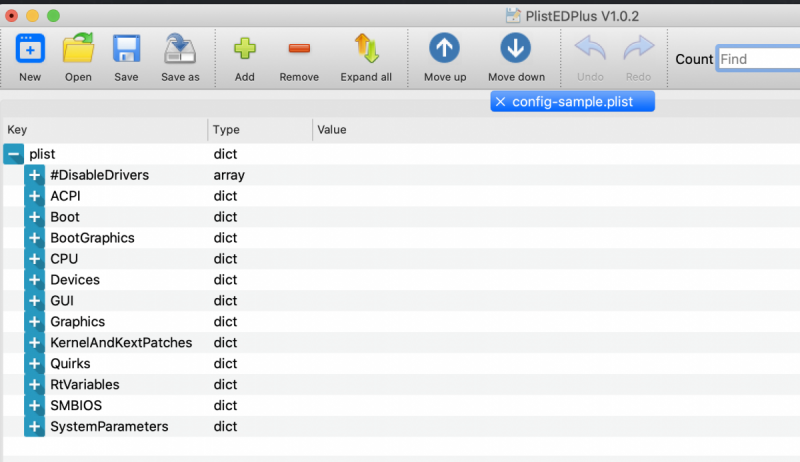Screen dimensions: 800x462
Task: Select the RtVariables key
Action: point(85,384)
